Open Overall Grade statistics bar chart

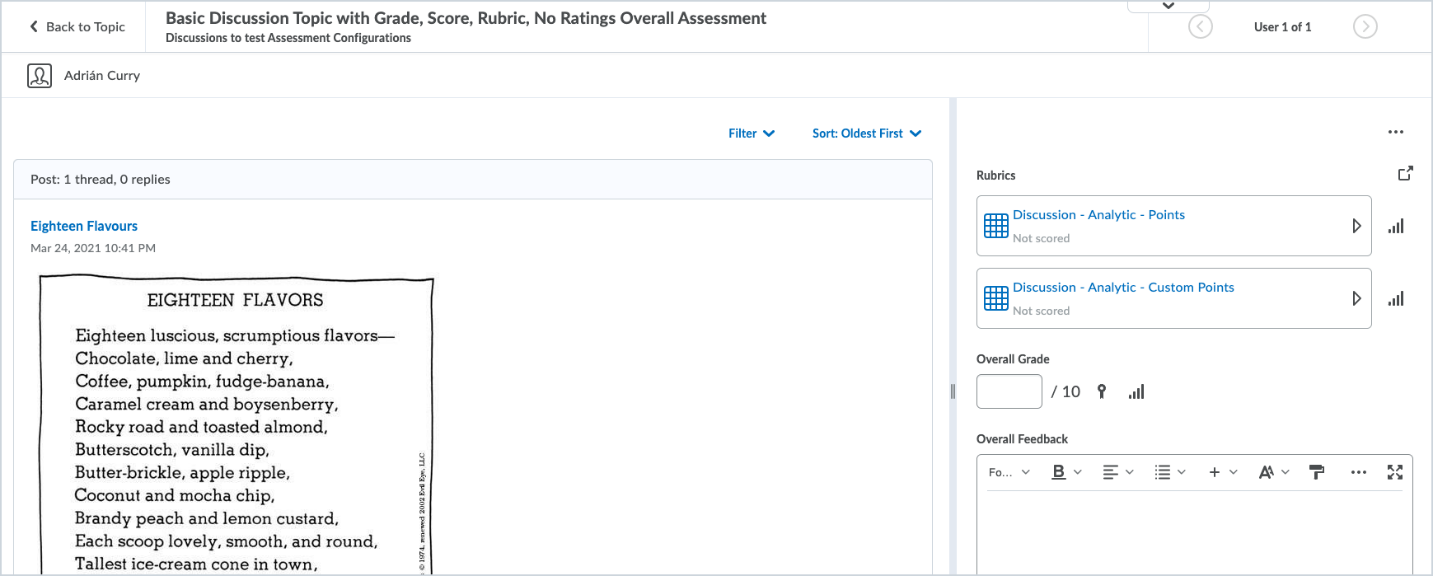[1136, 391]
